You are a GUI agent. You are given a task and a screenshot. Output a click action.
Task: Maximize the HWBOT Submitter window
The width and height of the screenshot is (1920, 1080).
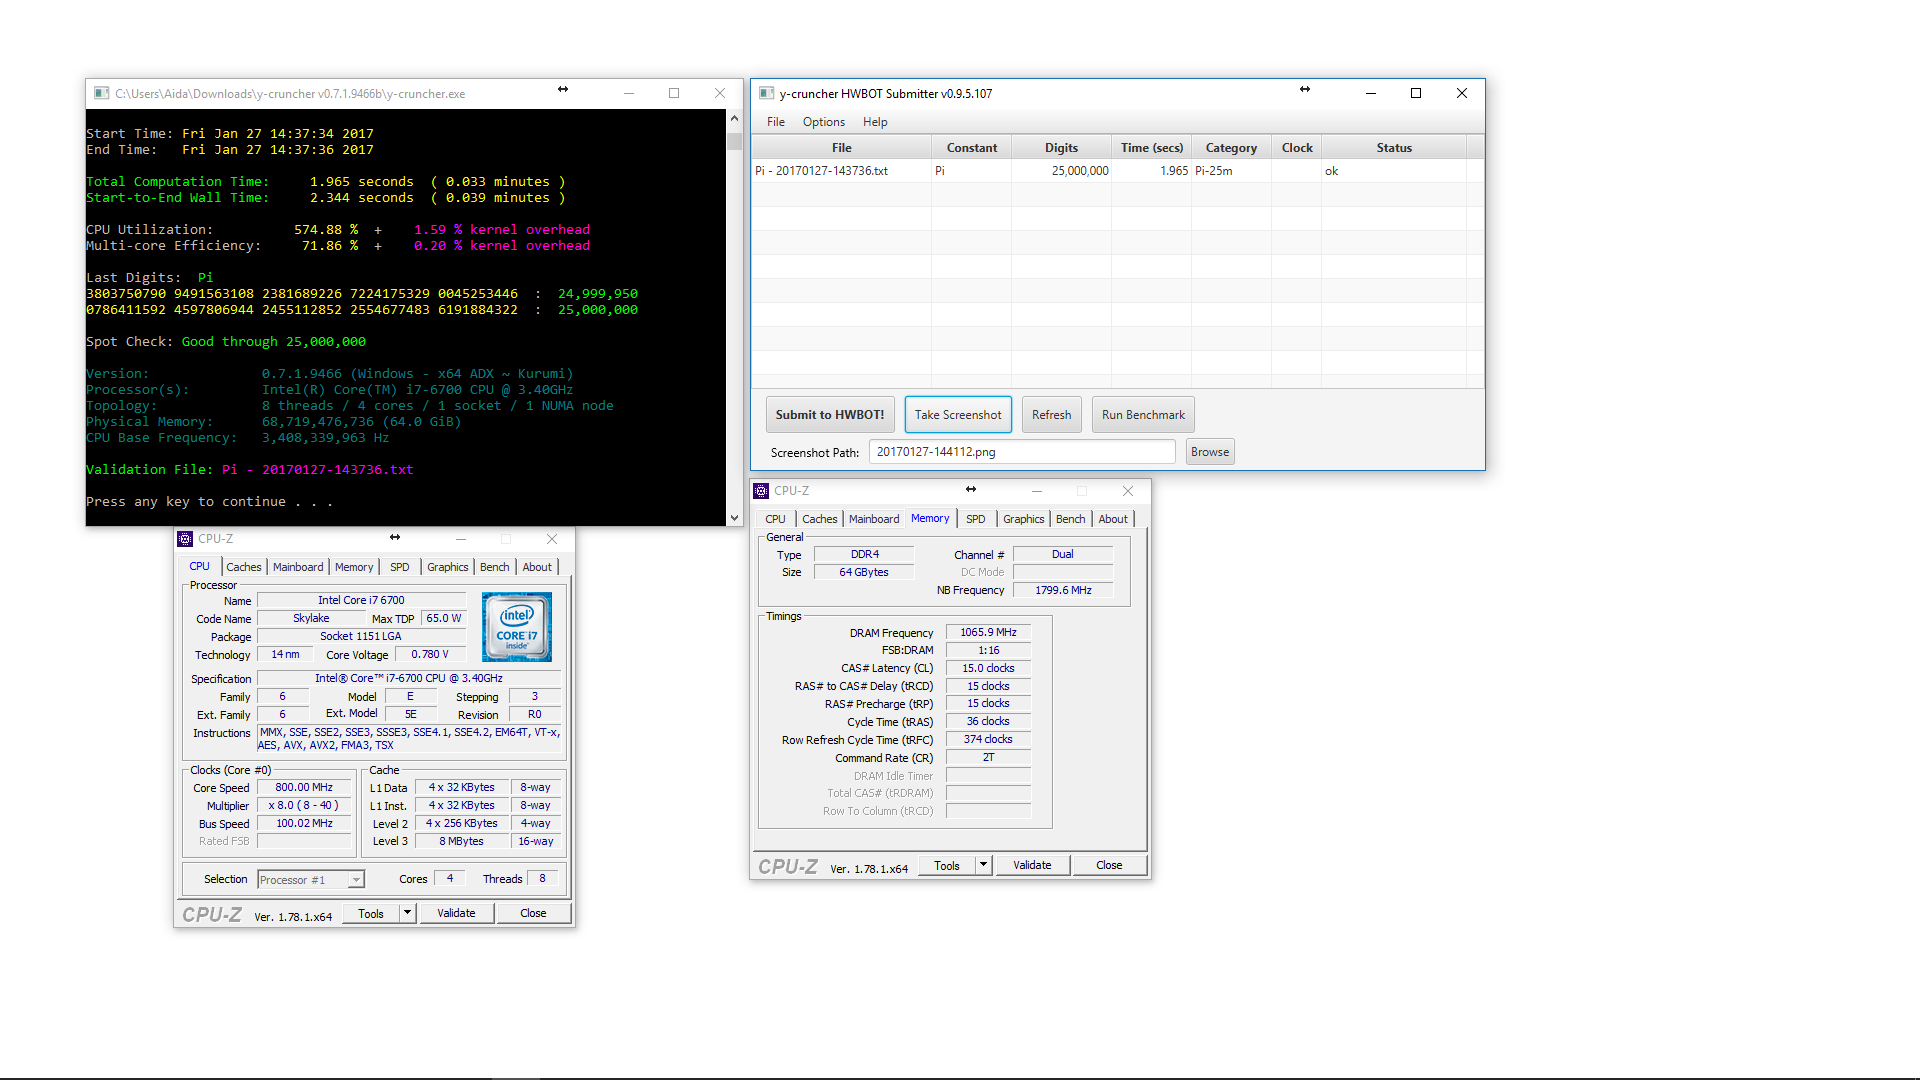pos(1416,93)
